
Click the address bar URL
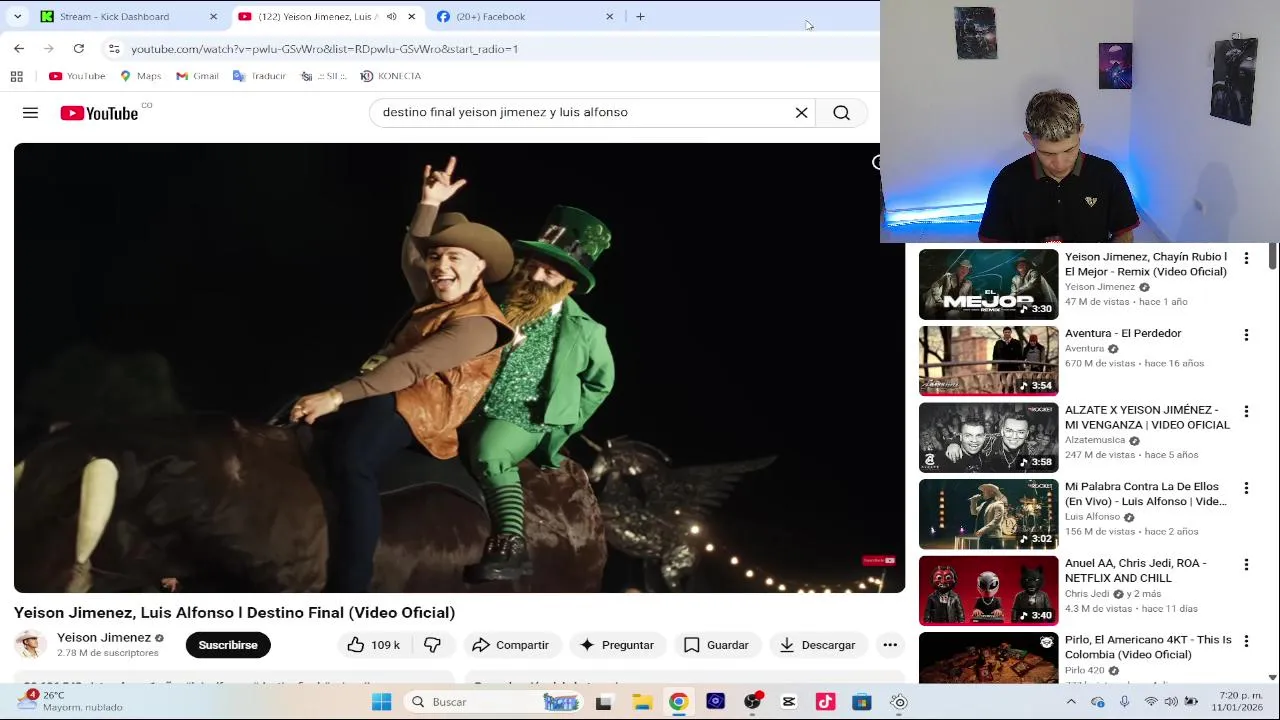(324, 49)
